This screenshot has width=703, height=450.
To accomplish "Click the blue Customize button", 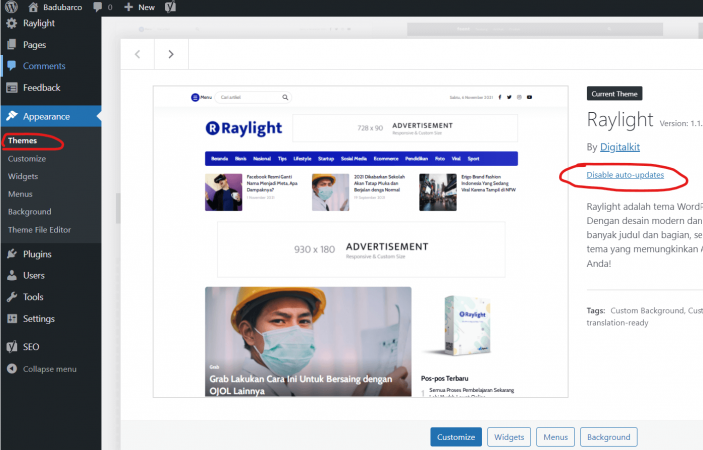I will [456, 437].
